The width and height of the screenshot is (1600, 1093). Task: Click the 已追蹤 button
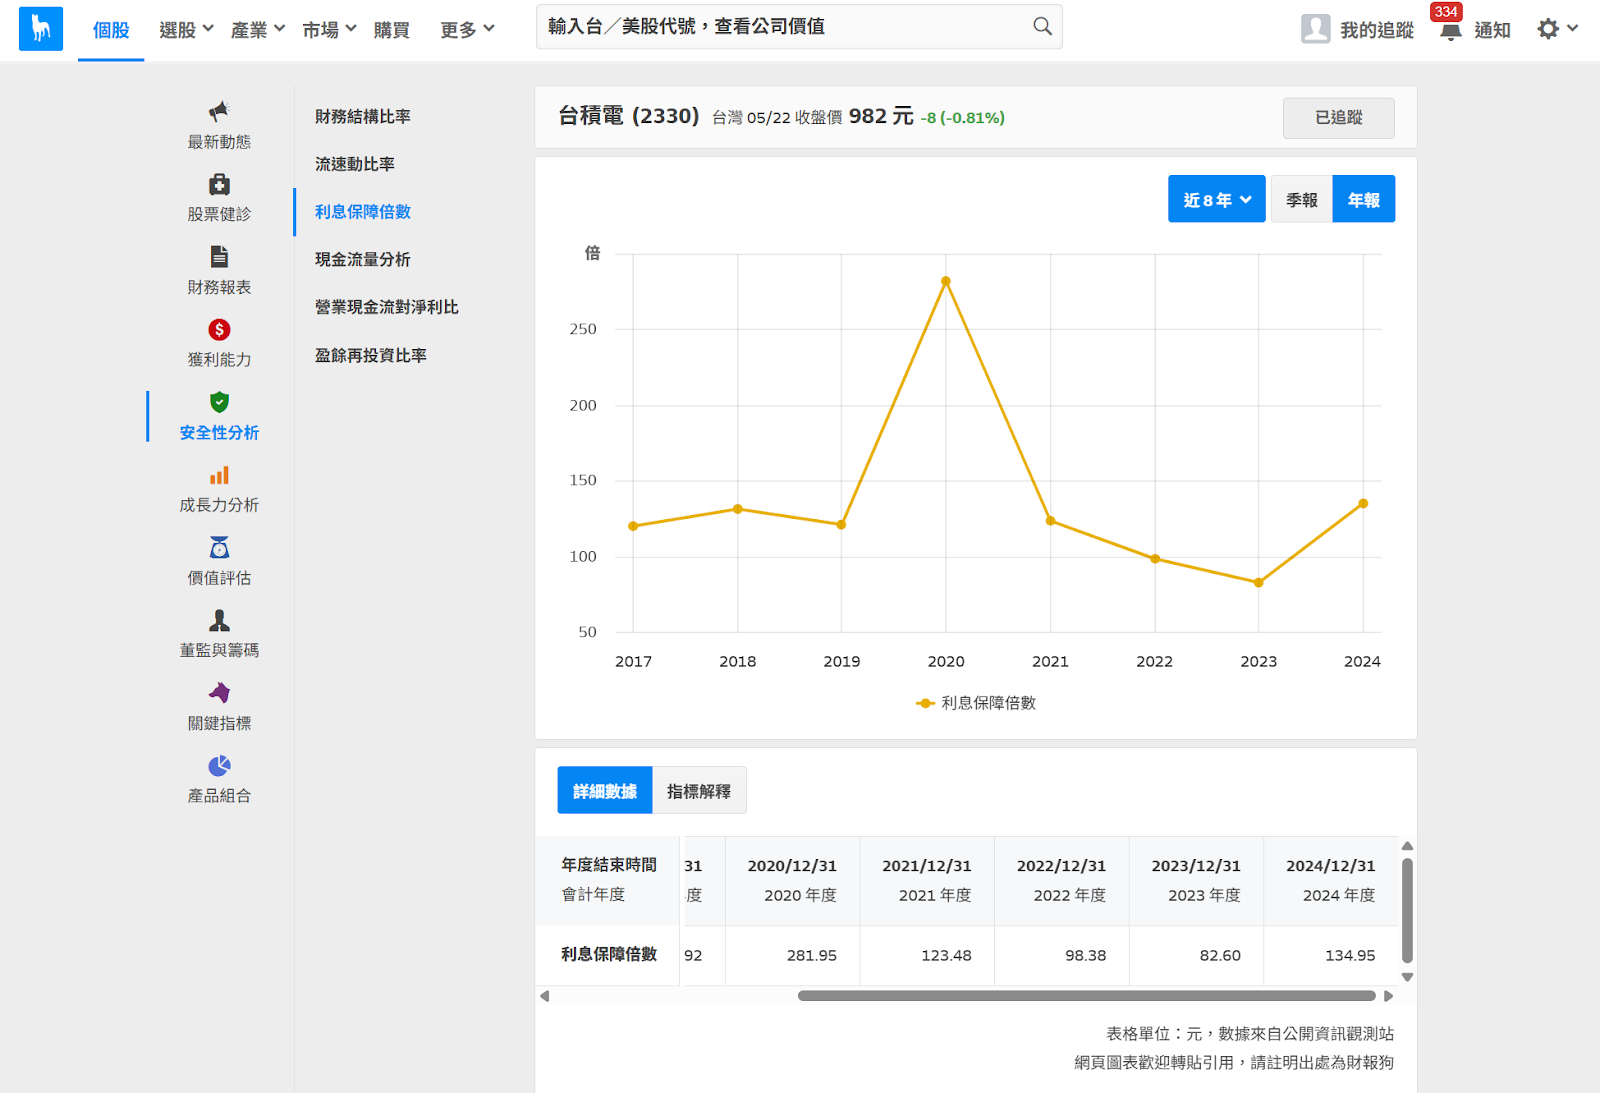pos(1339,118)
